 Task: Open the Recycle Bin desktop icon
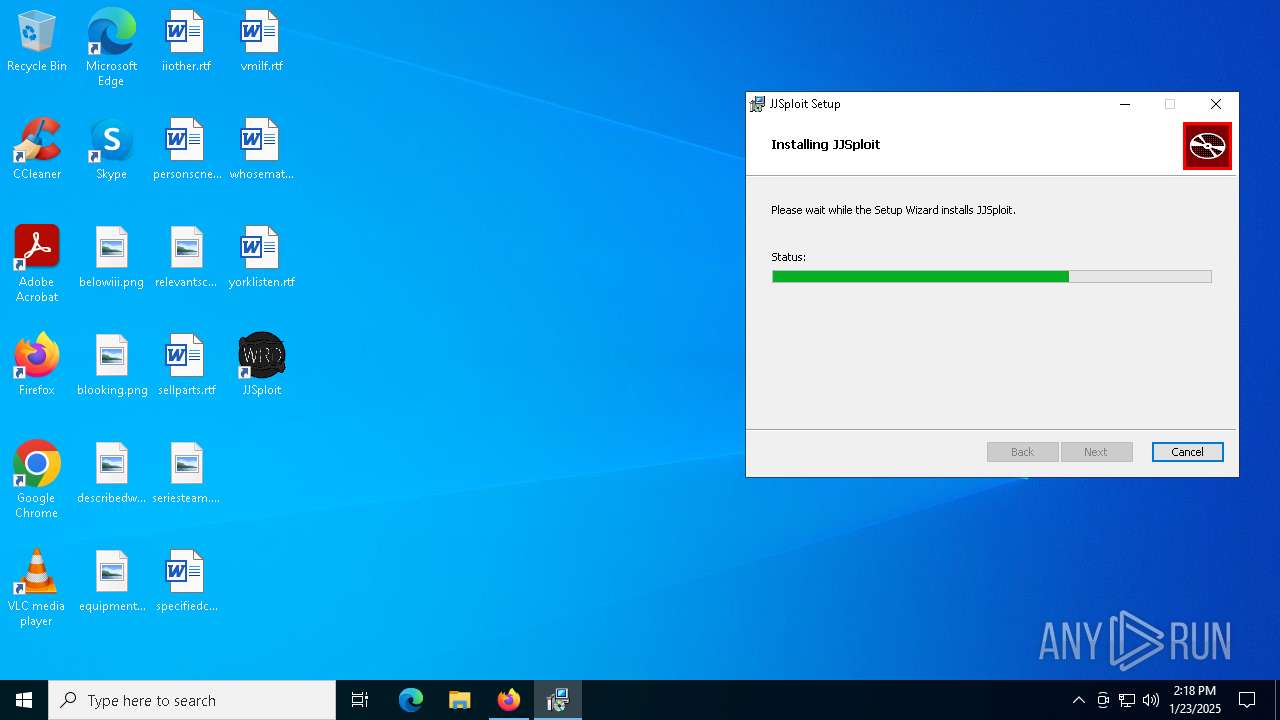tap(37, 41)
